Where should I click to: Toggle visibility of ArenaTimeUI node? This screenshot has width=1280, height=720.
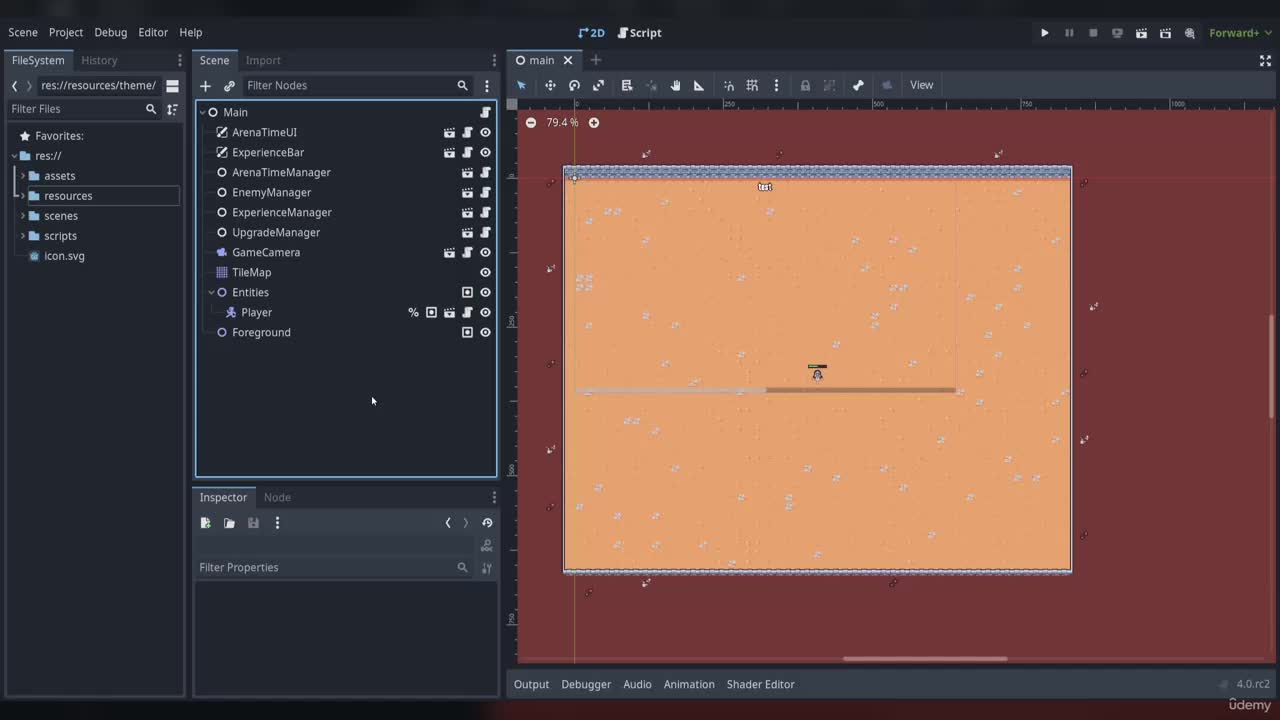point(485,132)
